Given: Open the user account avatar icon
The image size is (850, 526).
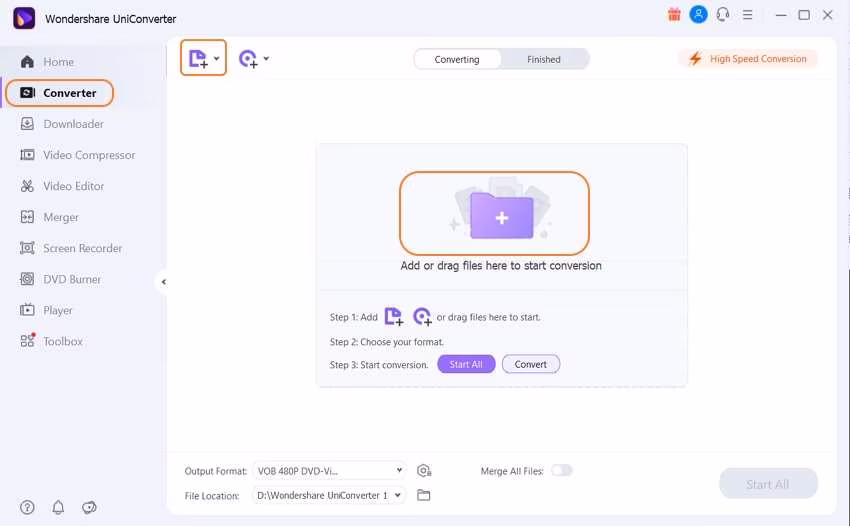Looking at the screenshot, I should tap(698, 15).
